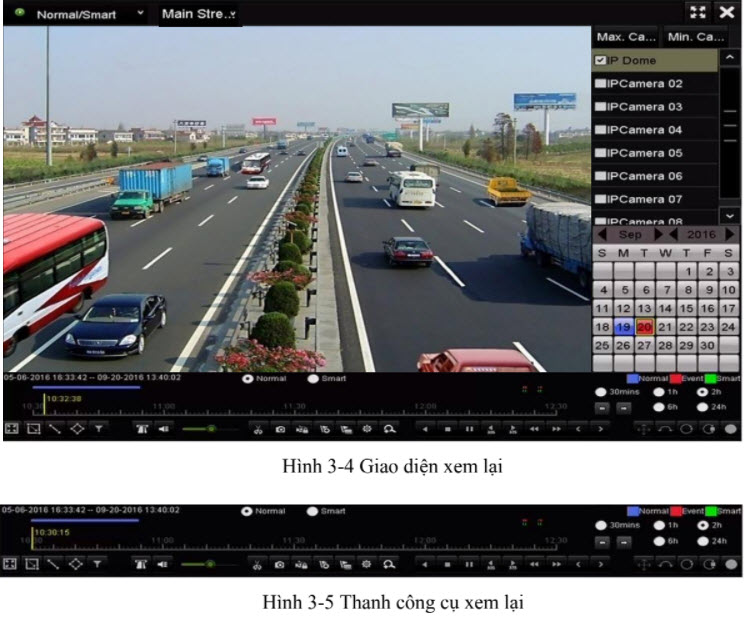This screenshot has width=748, height=617.
Task: Pause playback in the Figure 3-4 toolbar
Action: pos(468,428)
